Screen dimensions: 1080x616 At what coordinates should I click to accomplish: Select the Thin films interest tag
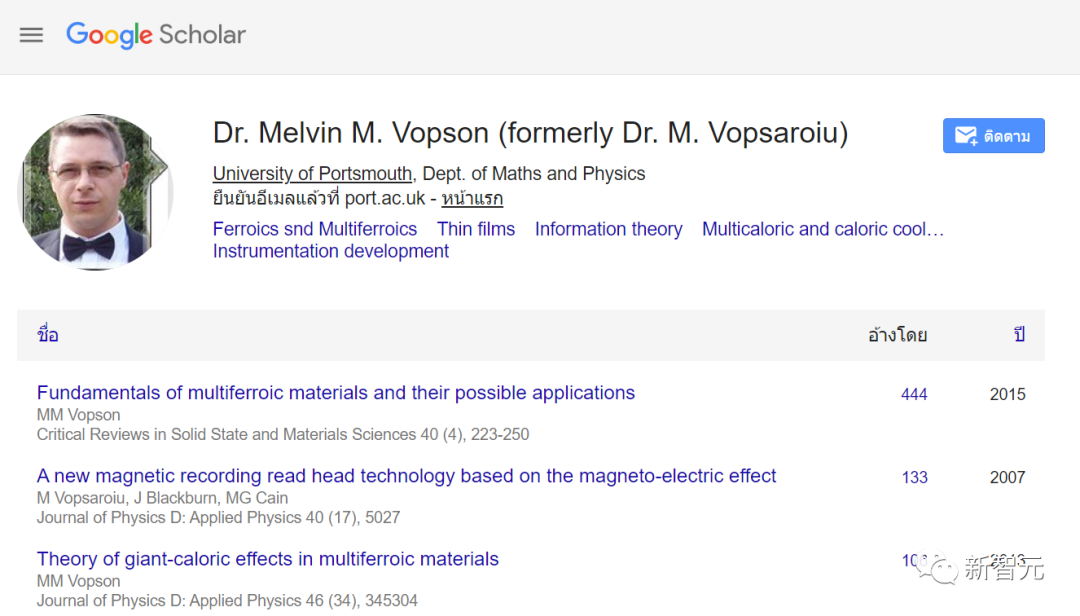[x=476, y=229]
